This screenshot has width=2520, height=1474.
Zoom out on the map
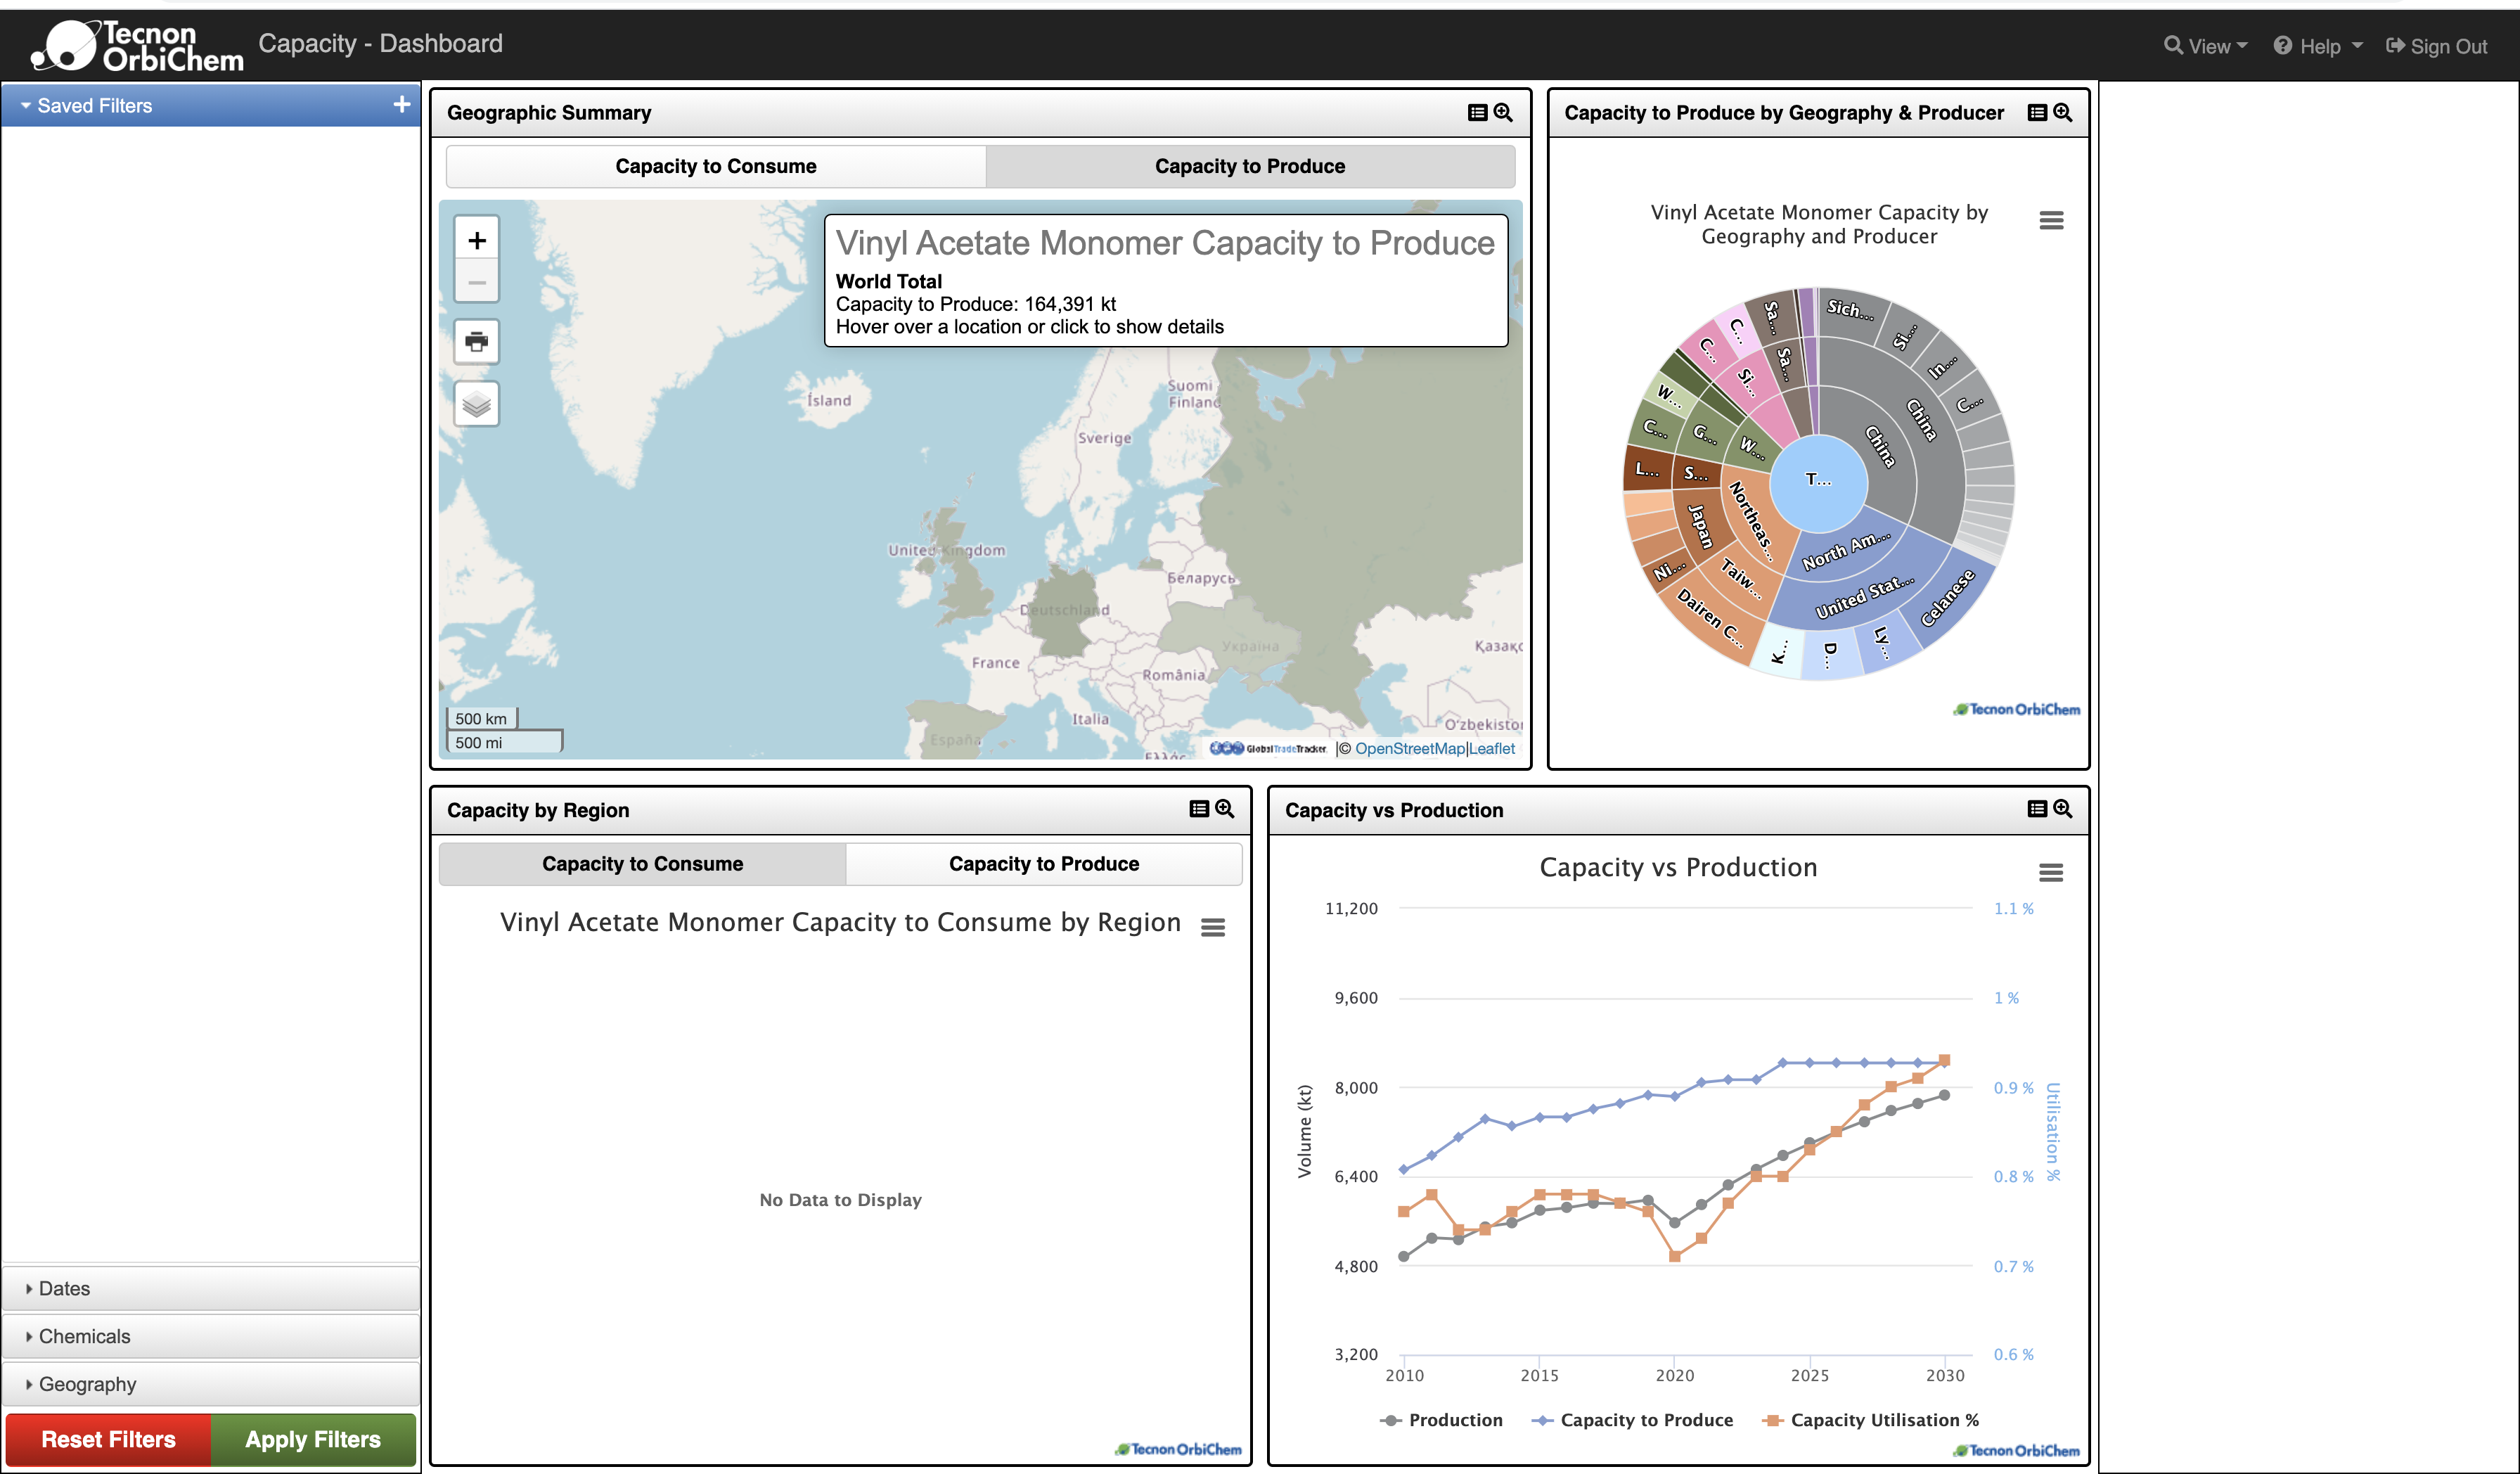click(x=477, y=282)
